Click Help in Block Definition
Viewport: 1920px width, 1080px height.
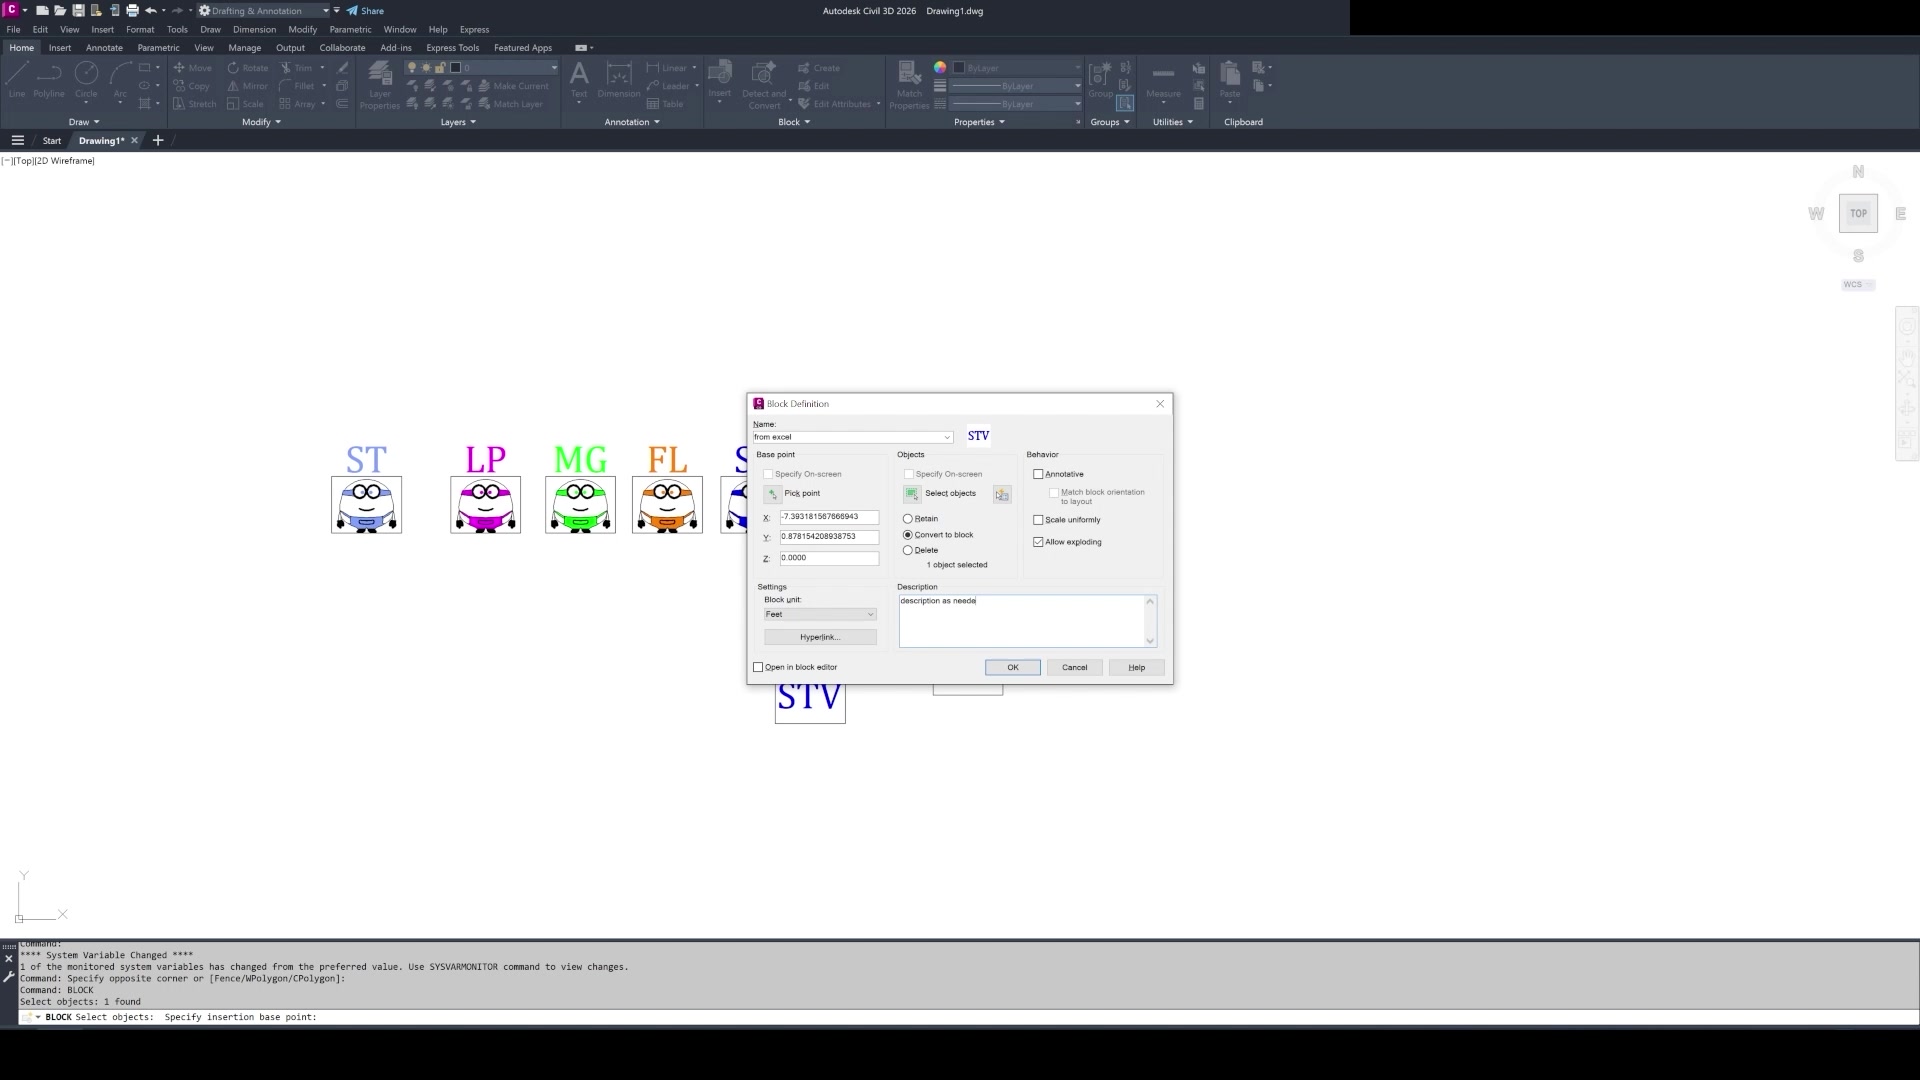[x=1136, y=667]
